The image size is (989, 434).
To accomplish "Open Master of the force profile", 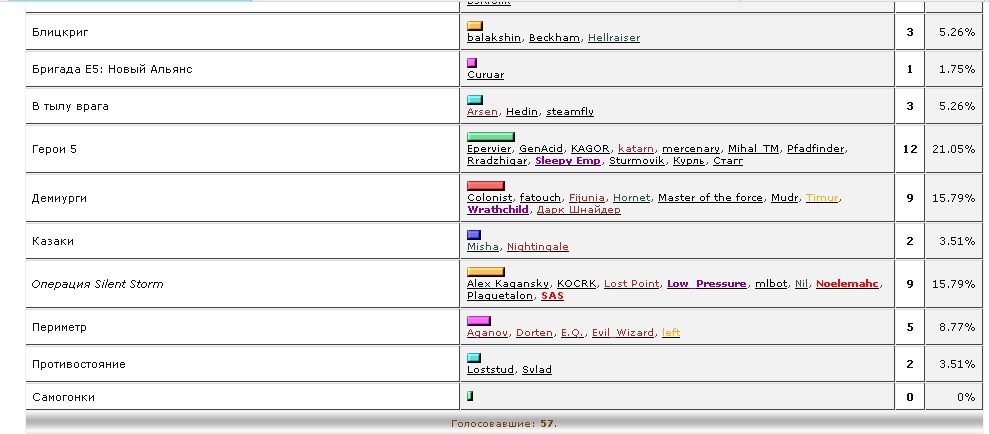I will click(x=710, y=198).
